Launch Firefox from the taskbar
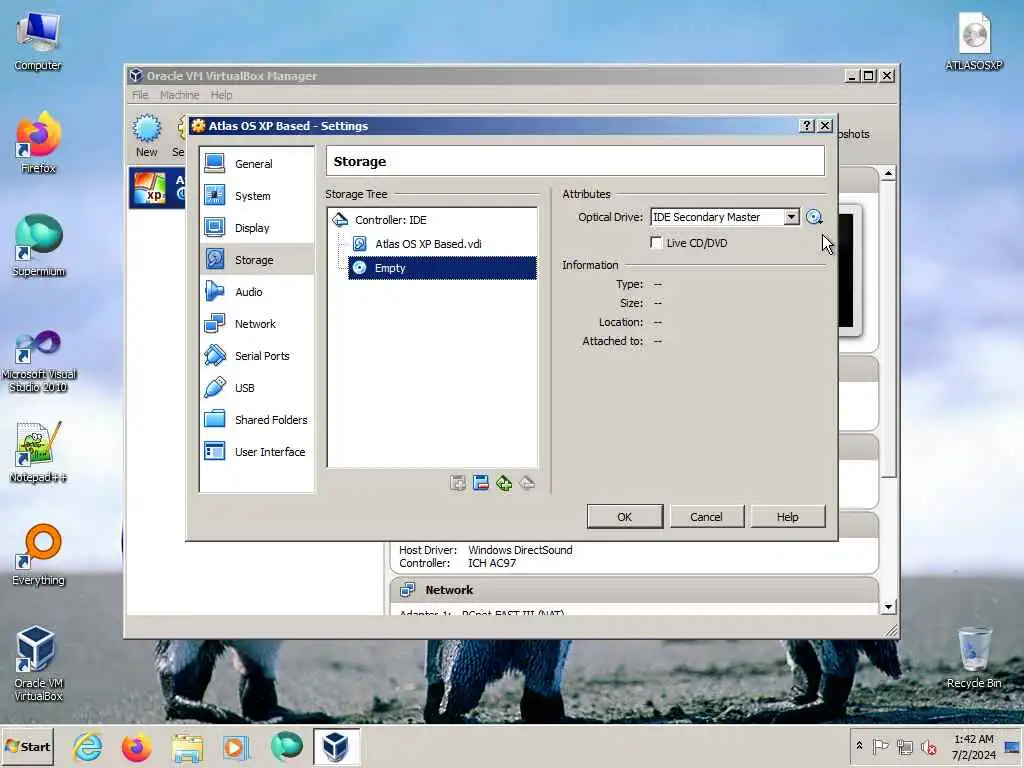Viewport: 1024px width, 768px height. tap(136, 747)
